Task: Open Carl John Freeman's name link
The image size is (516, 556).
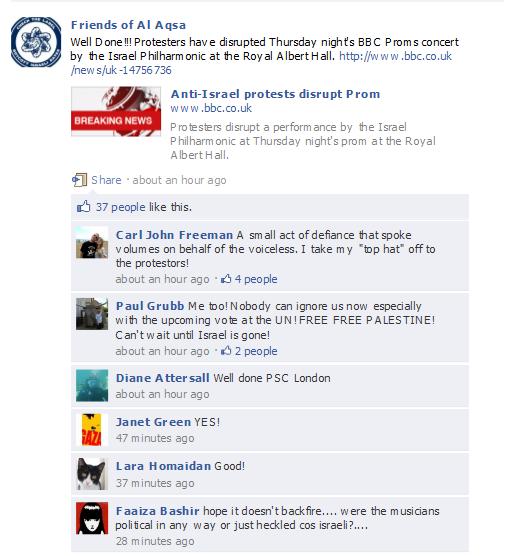Action: pos(174,235)
